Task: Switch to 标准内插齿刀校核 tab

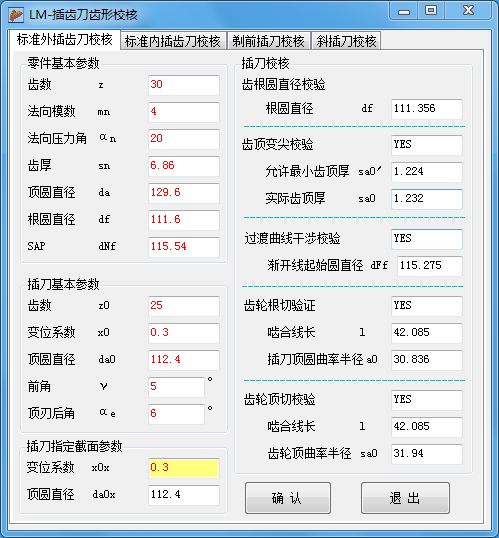Action: 173,41
